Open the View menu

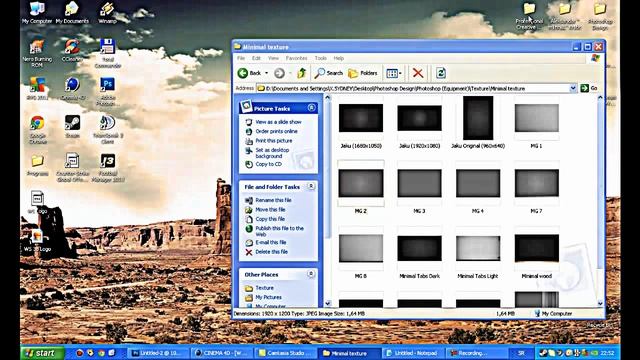pyautogui.click(x=273, y=58)
